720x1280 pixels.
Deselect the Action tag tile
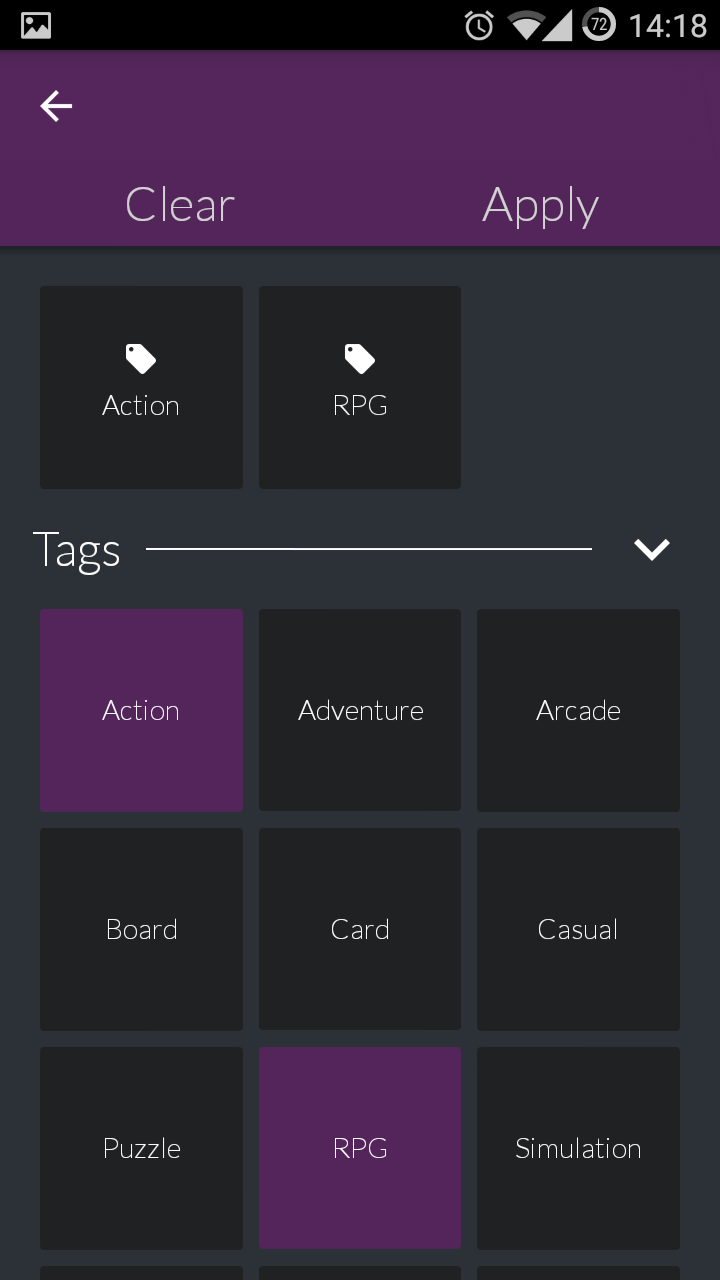[x=141, y=710]
